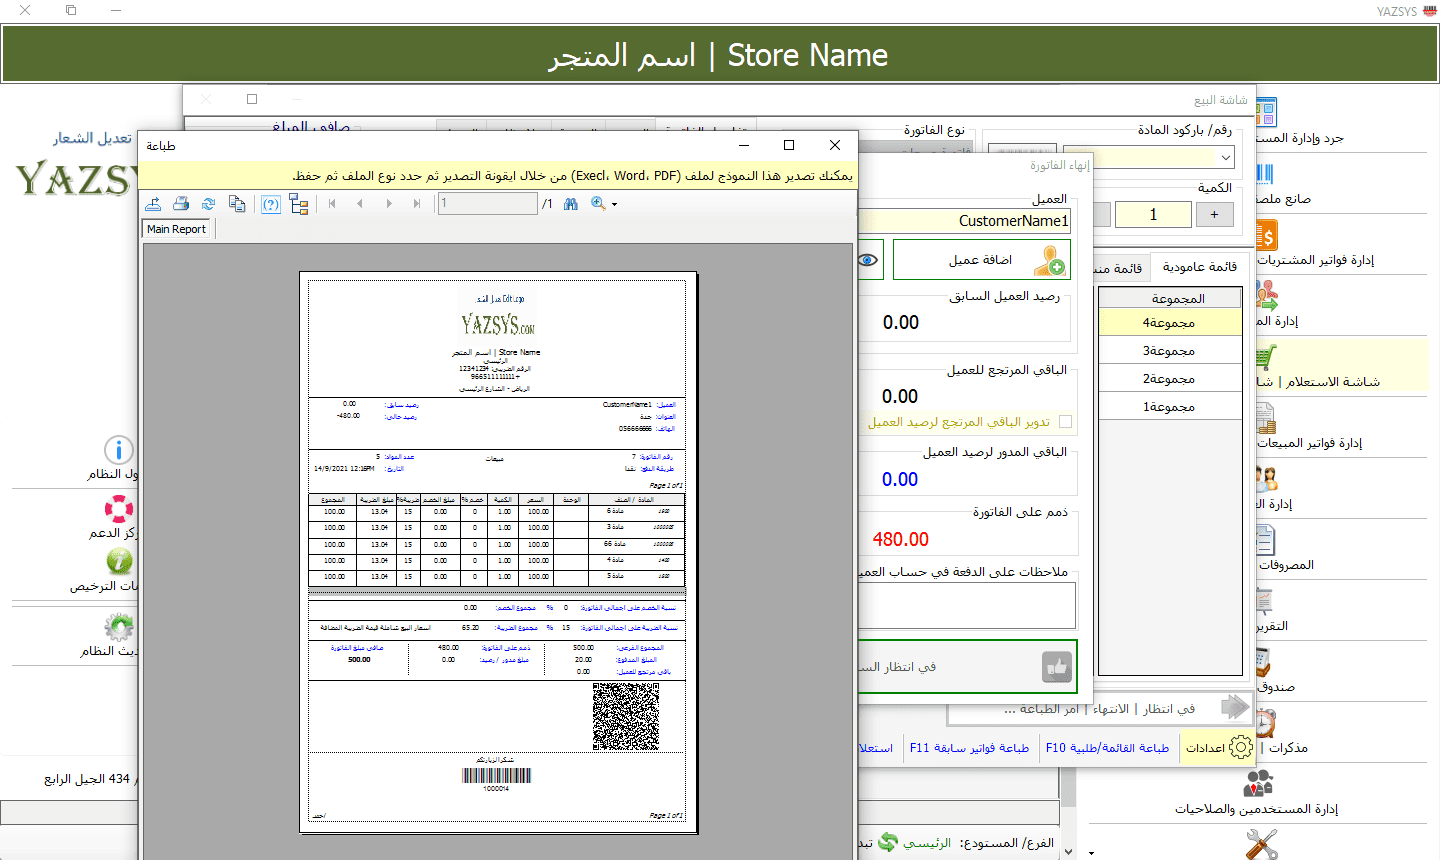
Task: Click the gray arrow icon in status strip
Action: click(x=1235, y=708)
